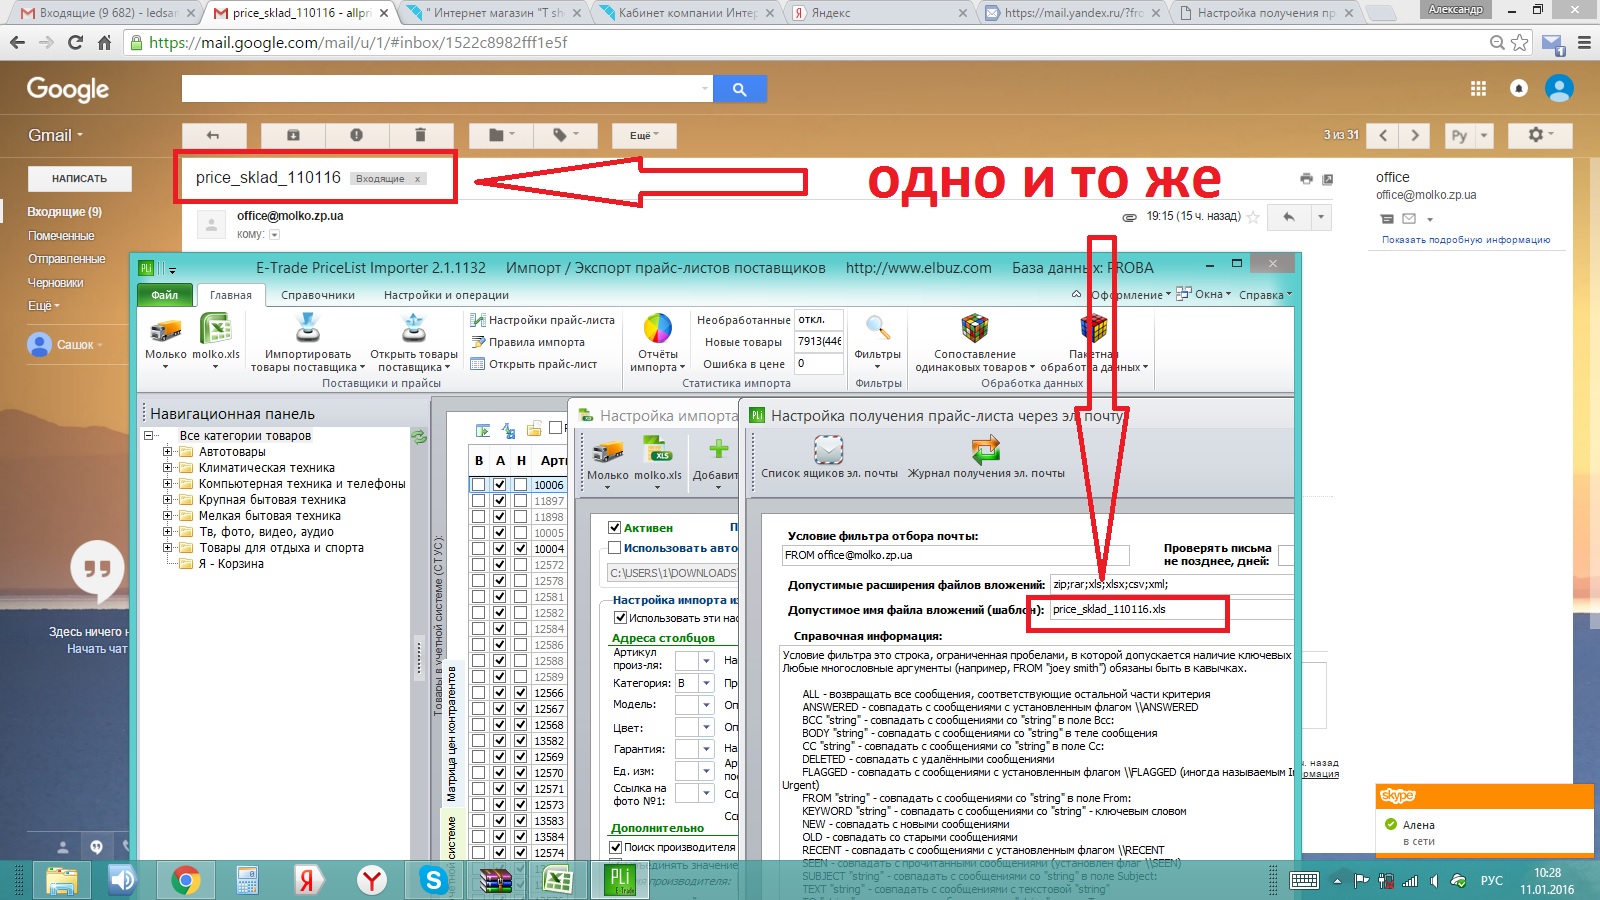
Task: Print the price_sklad_110116 email
Action: 1306,179
